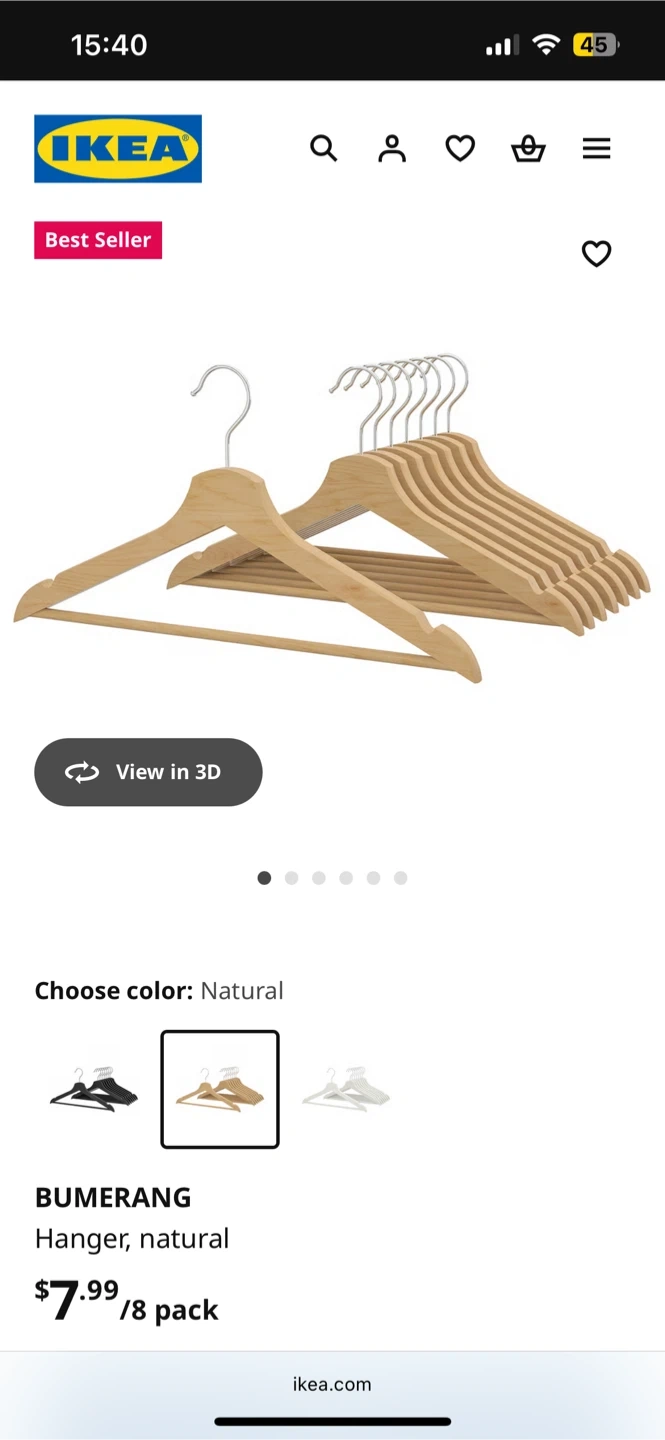Jump to last image carousel dot
This screenshot has width=665, height=1440.
[400, 878]
